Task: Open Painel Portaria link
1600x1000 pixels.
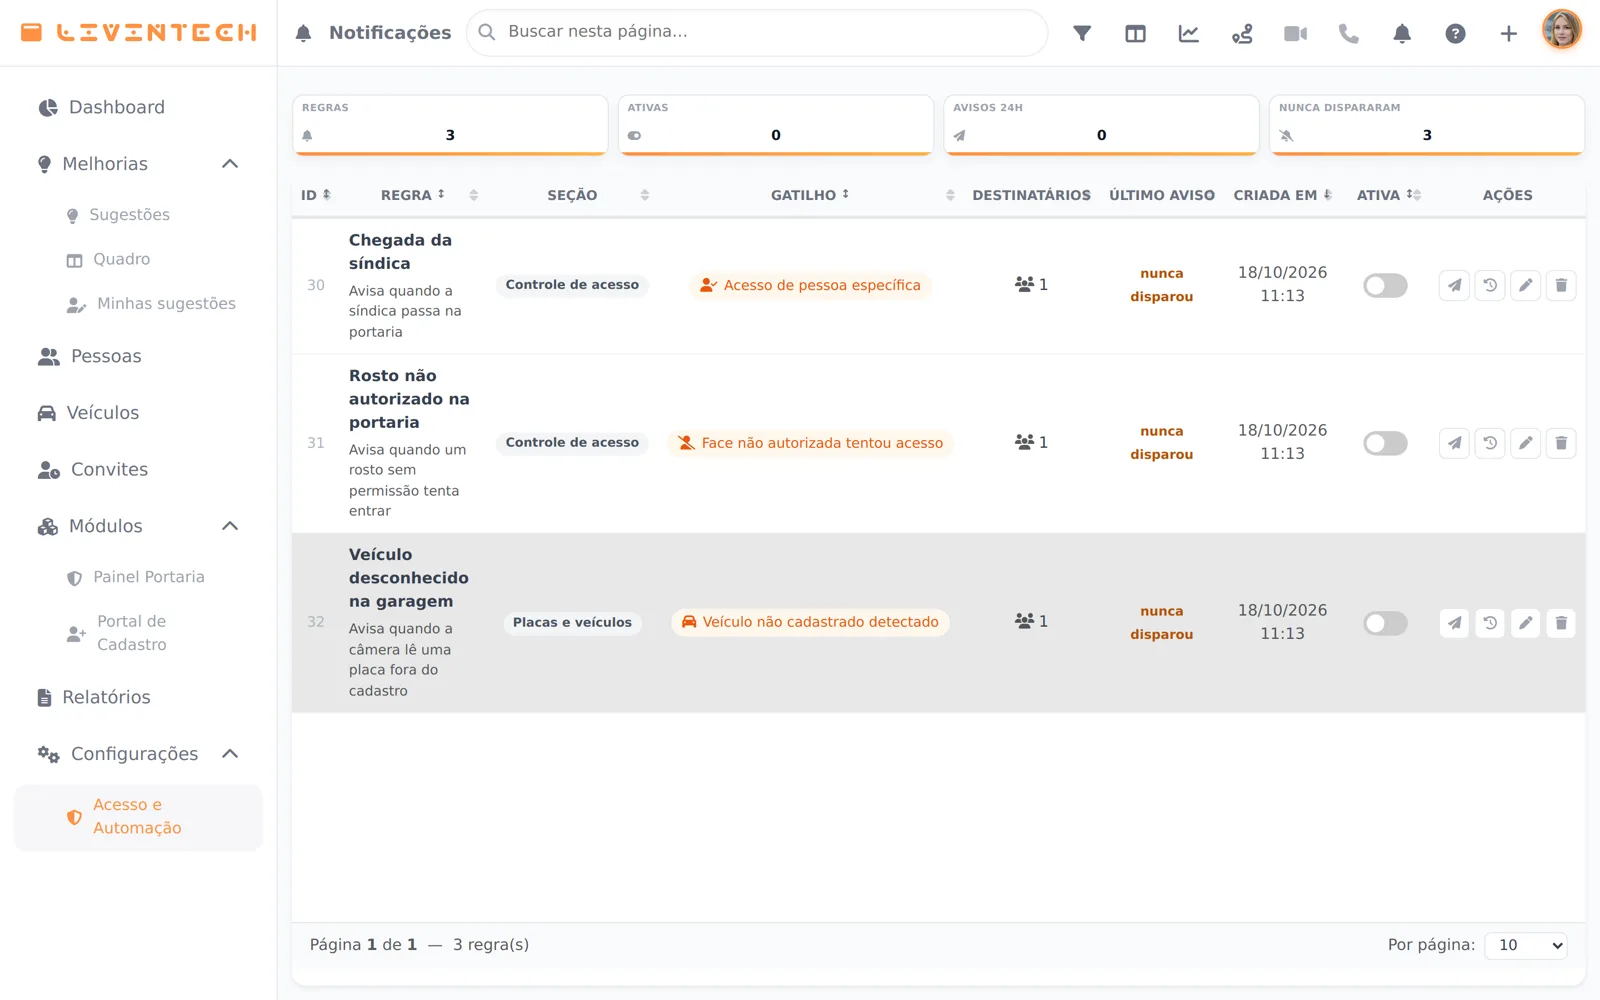Action: click(x=138, y=577)
